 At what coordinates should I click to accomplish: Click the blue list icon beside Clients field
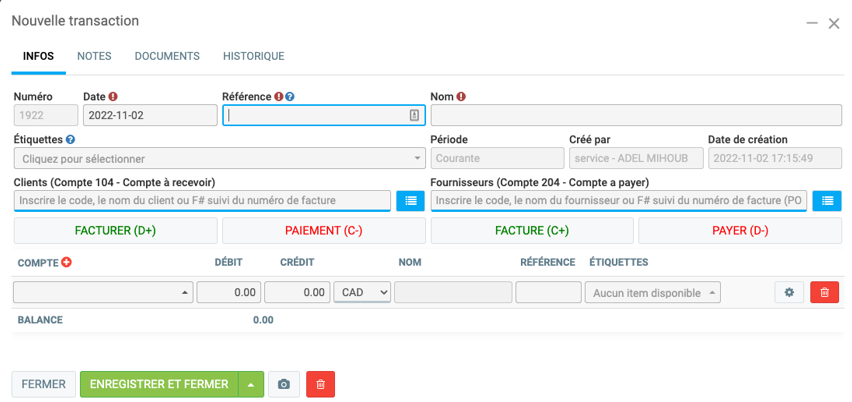[410, 201]
